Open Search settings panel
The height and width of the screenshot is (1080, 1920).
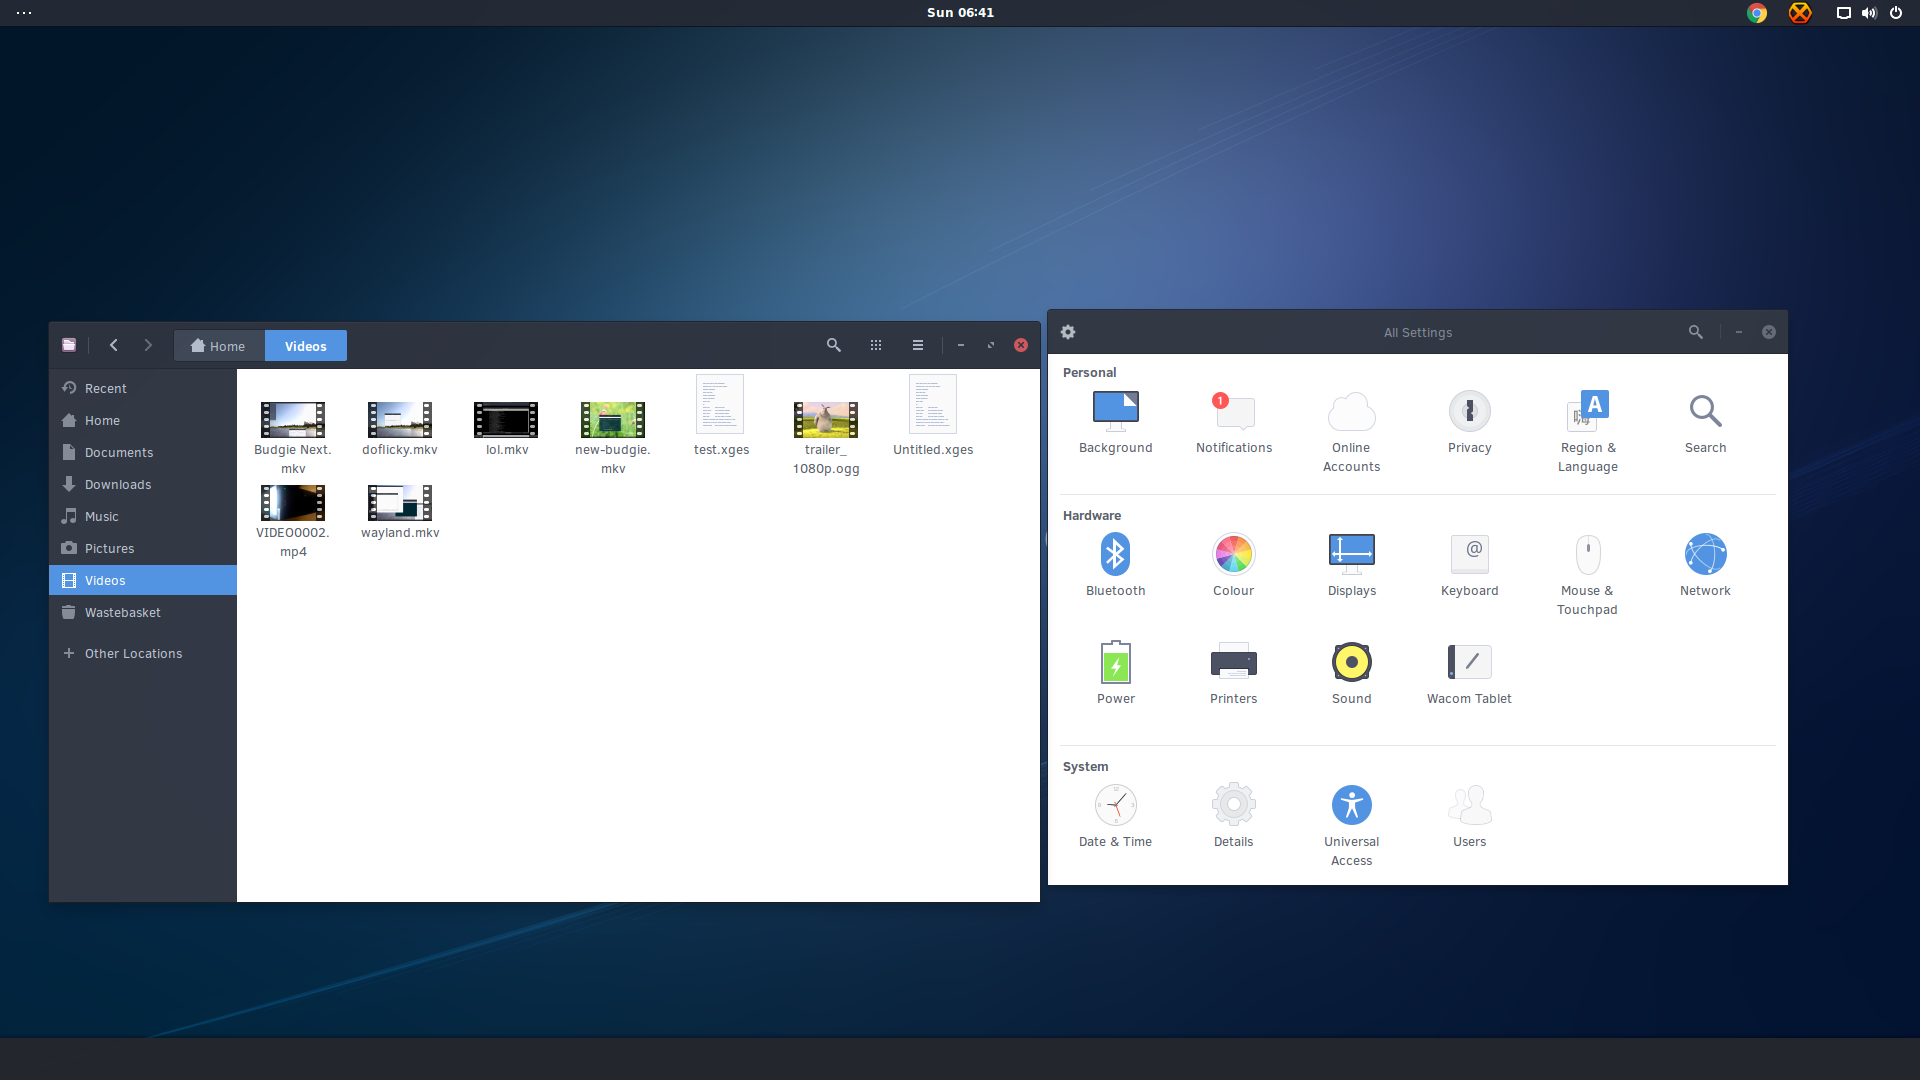coord(1705,423)
